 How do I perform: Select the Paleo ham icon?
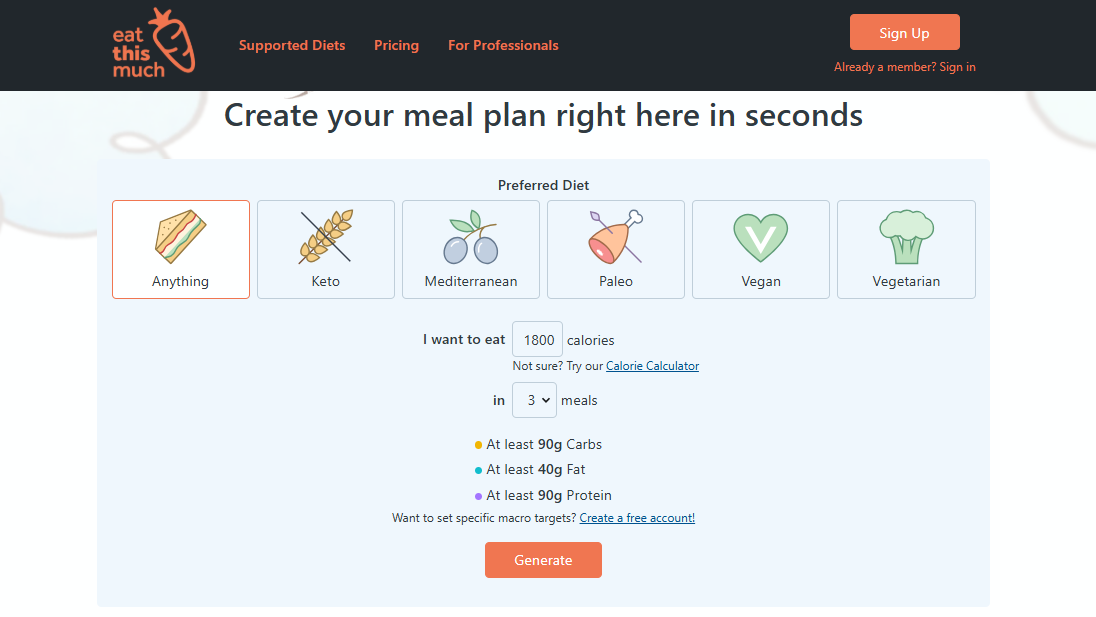[616, 237]
